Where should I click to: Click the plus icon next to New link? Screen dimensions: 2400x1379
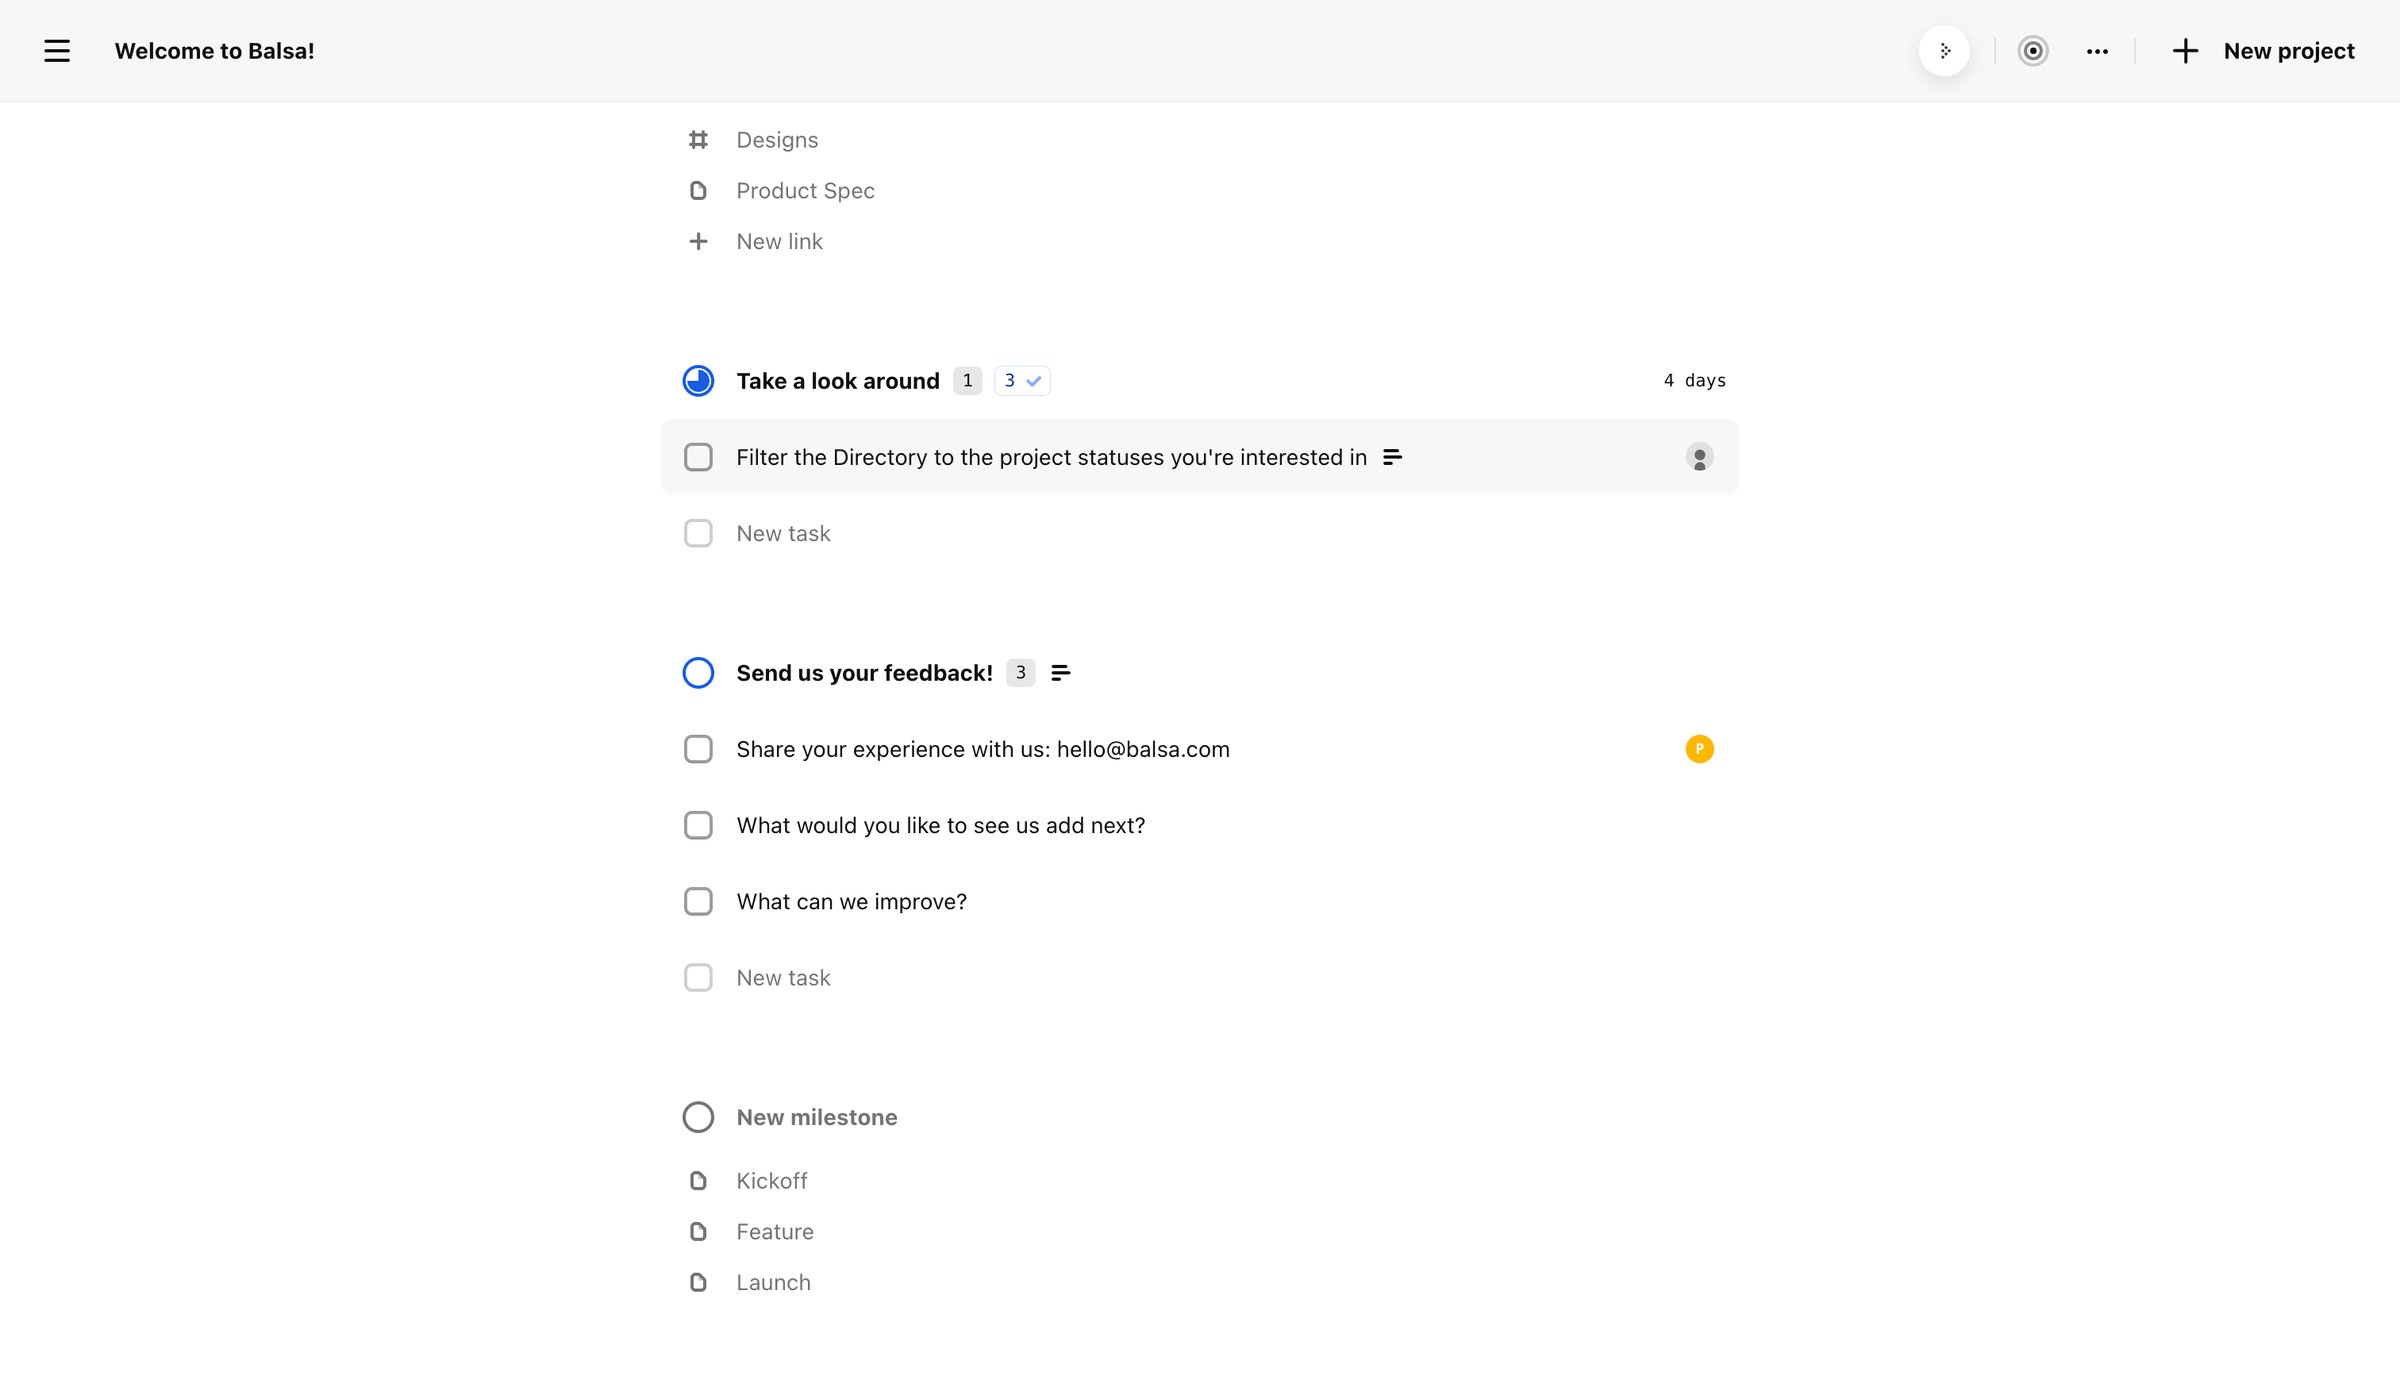click(698, 241)
